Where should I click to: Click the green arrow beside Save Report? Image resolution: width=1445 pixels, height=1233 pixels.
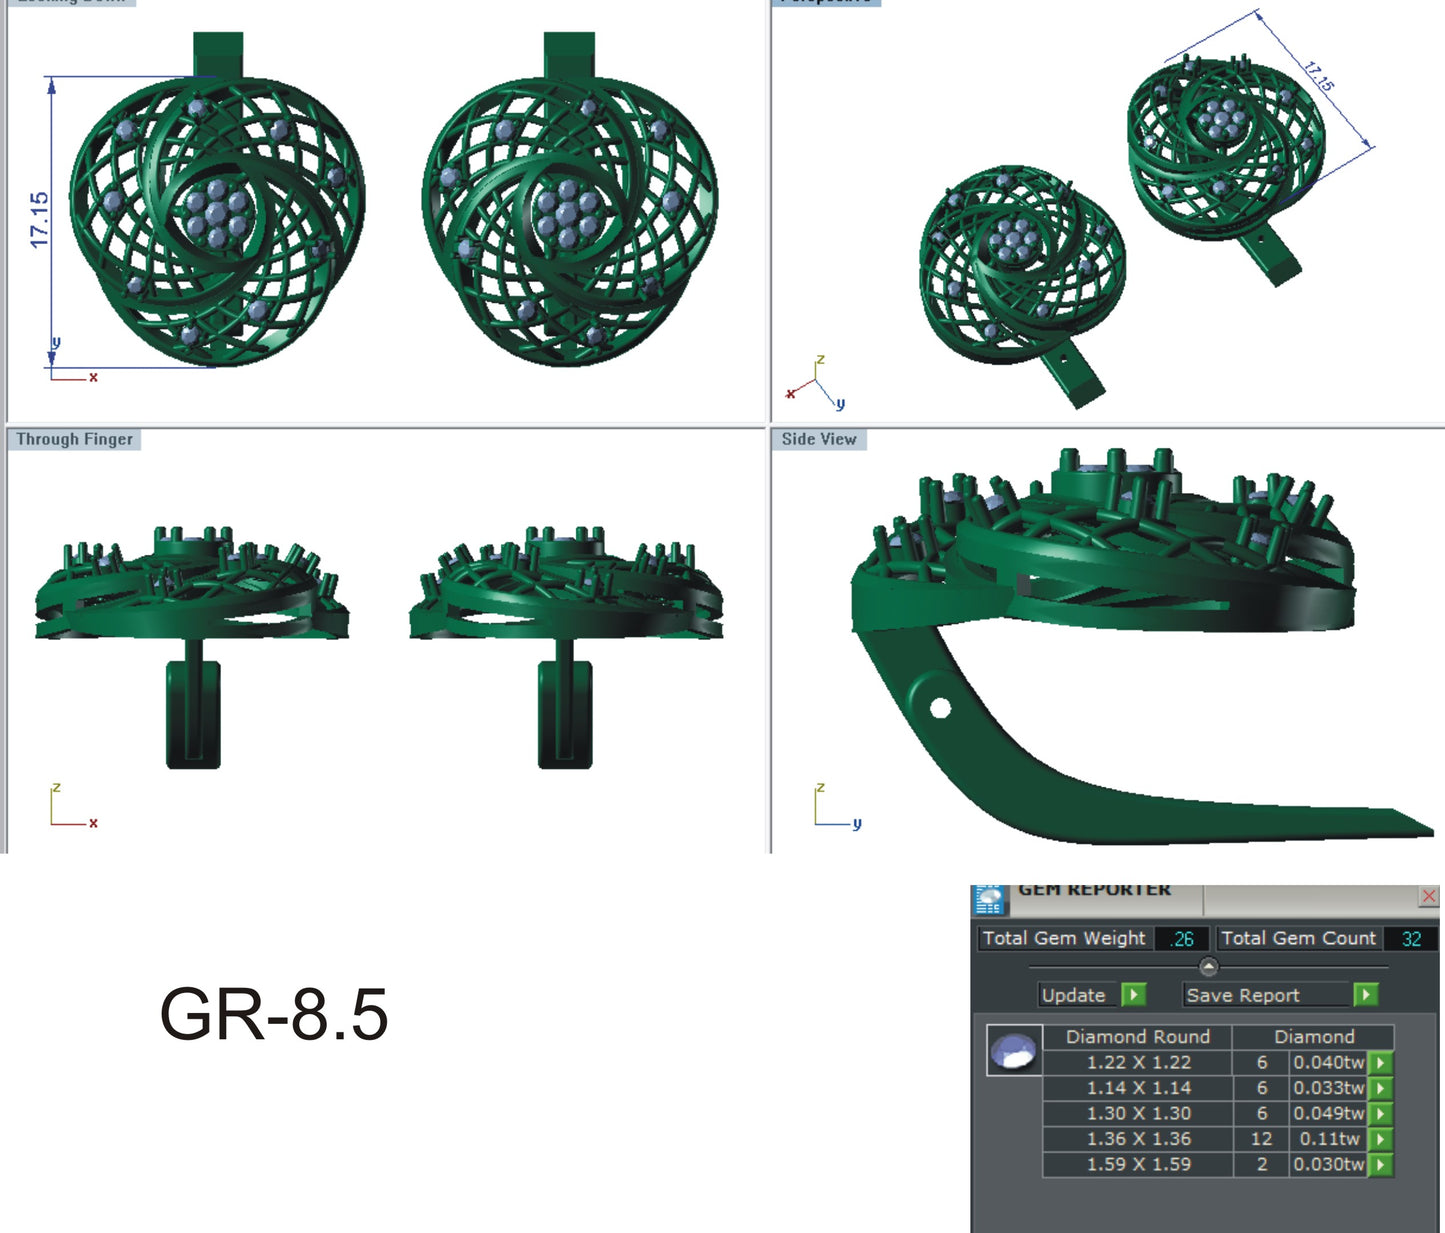click(1365, 995)
